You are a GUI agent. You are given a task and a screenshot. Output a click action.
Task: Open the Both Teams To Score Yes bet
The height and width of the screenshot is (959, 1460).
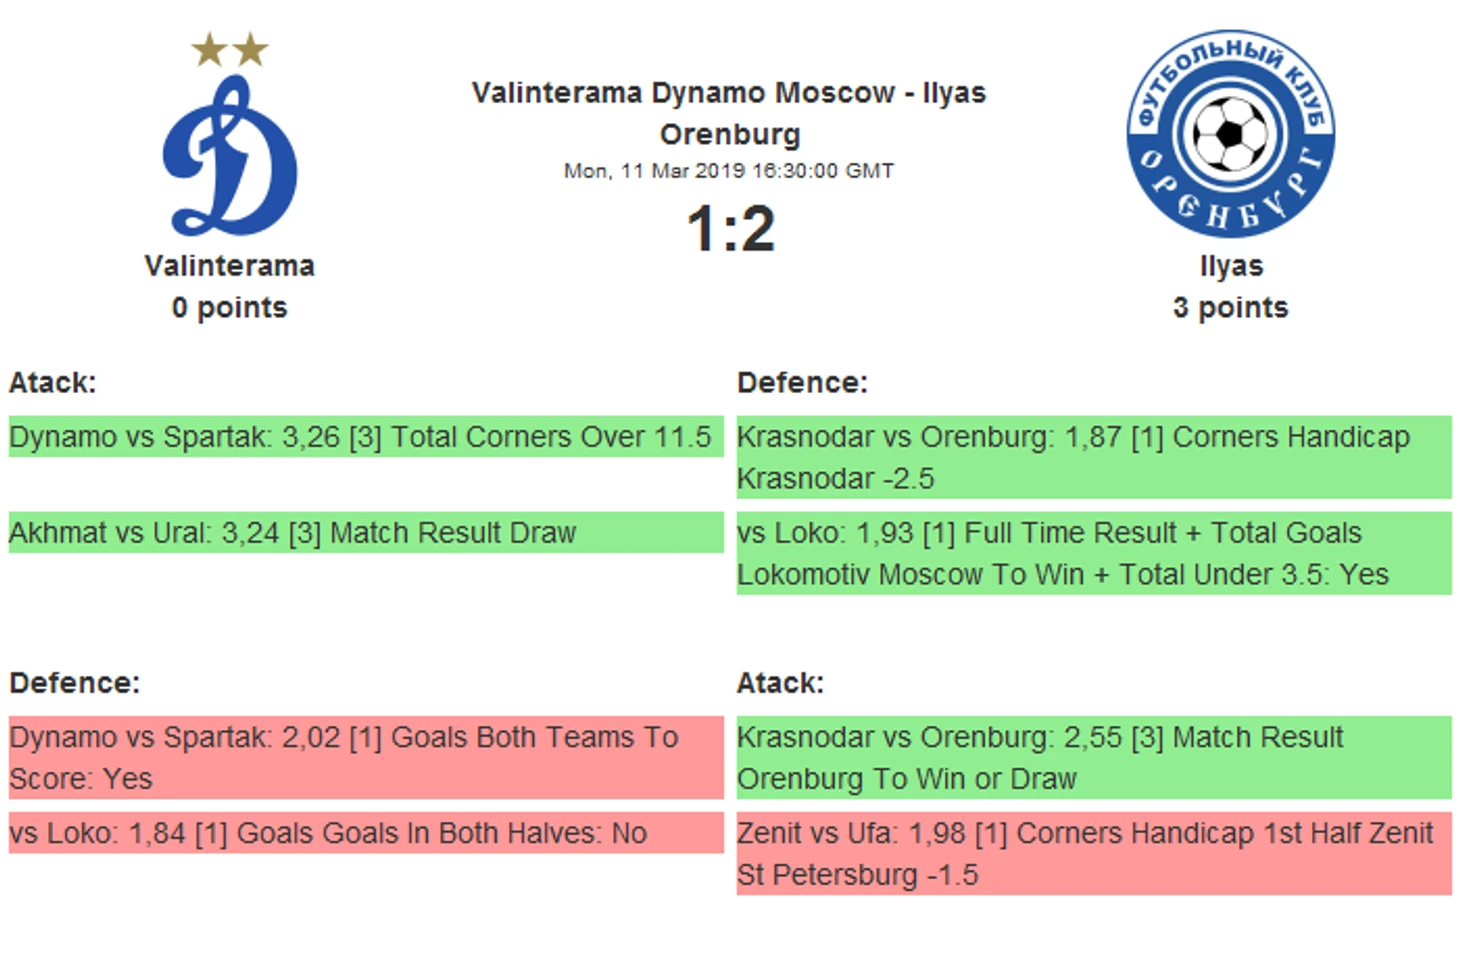click(x=366, y=757)
